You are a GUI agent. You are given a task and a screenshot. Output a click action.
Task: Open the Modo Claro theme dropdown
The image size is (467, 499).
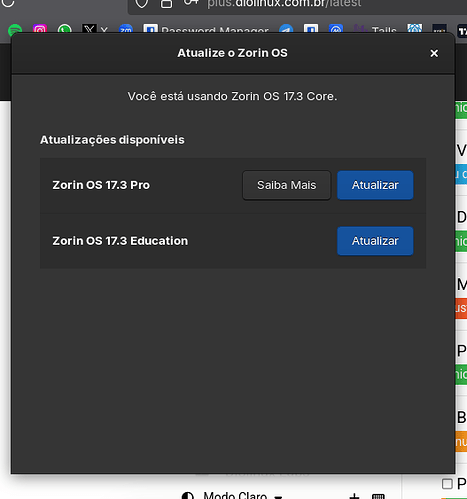tap(243, 496)
